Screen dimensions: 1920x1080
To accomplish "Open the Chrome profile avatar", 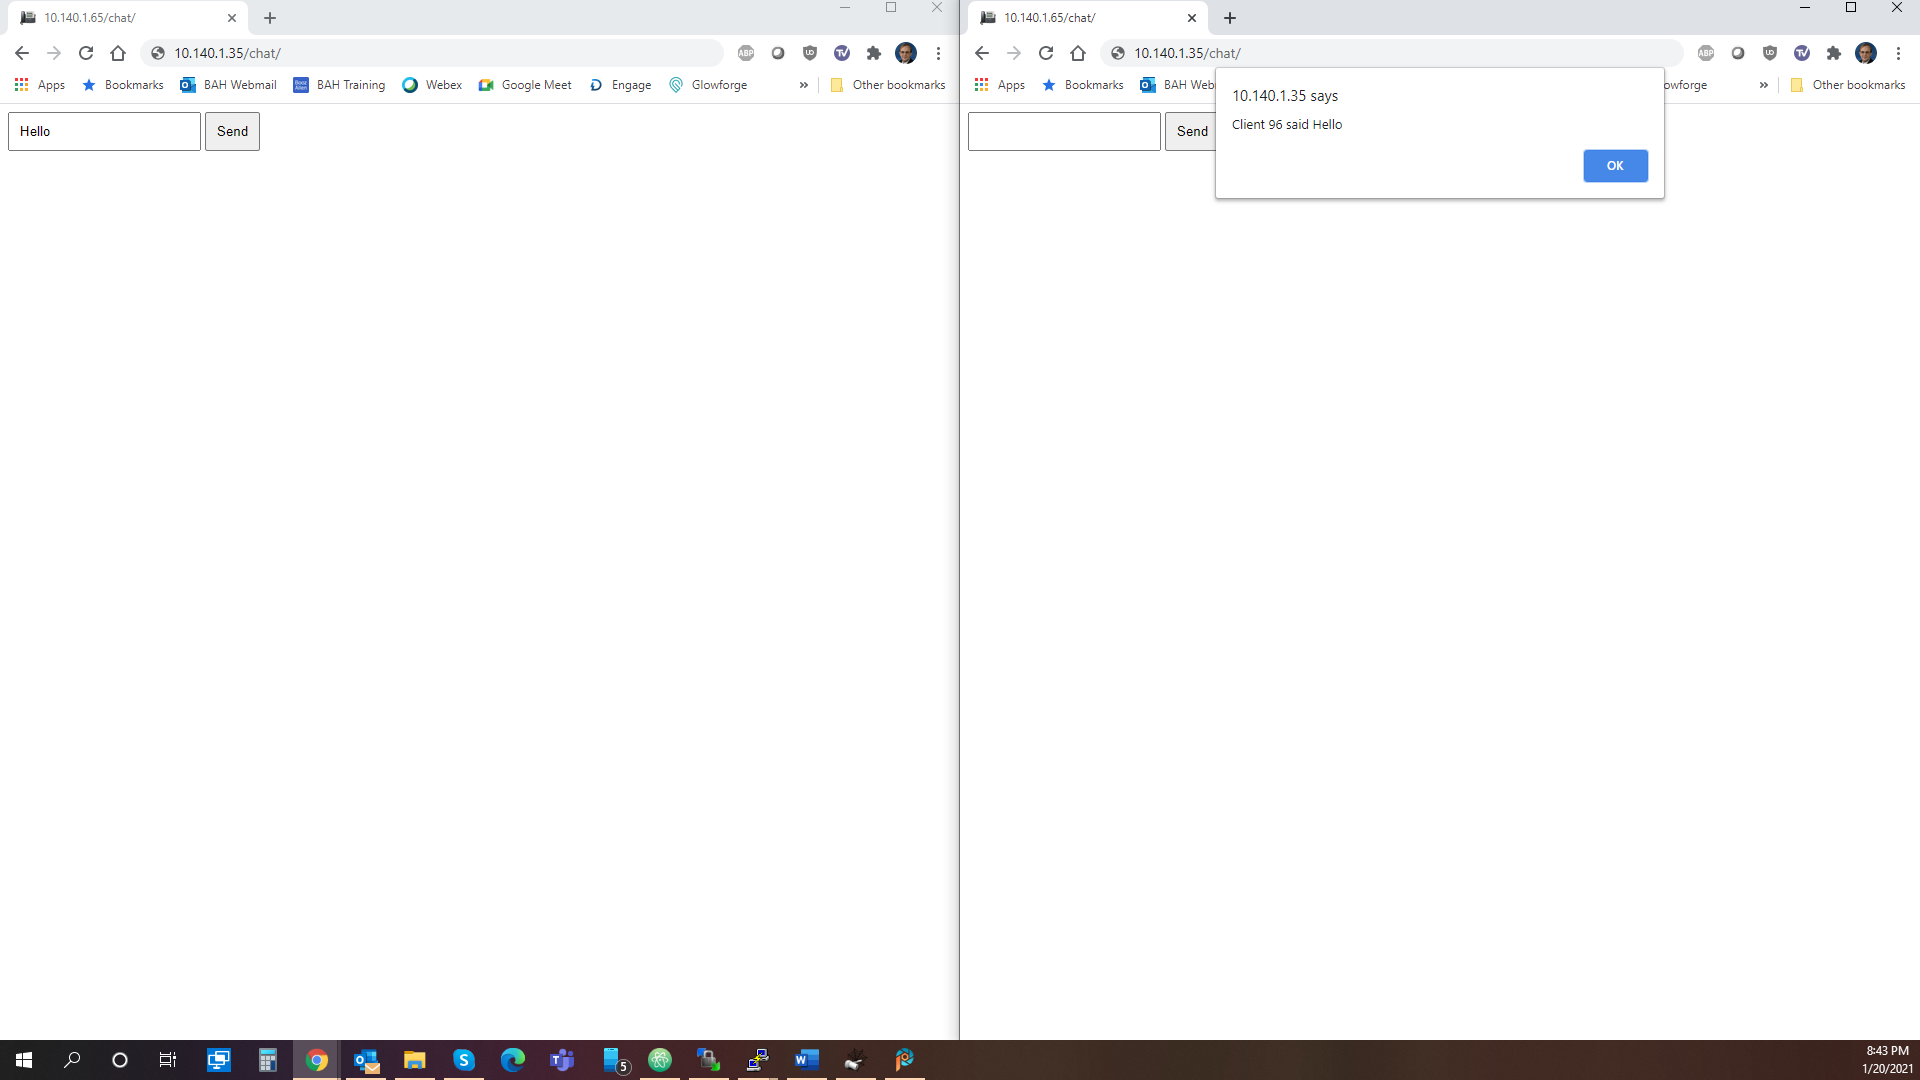I will pos(906,53).
